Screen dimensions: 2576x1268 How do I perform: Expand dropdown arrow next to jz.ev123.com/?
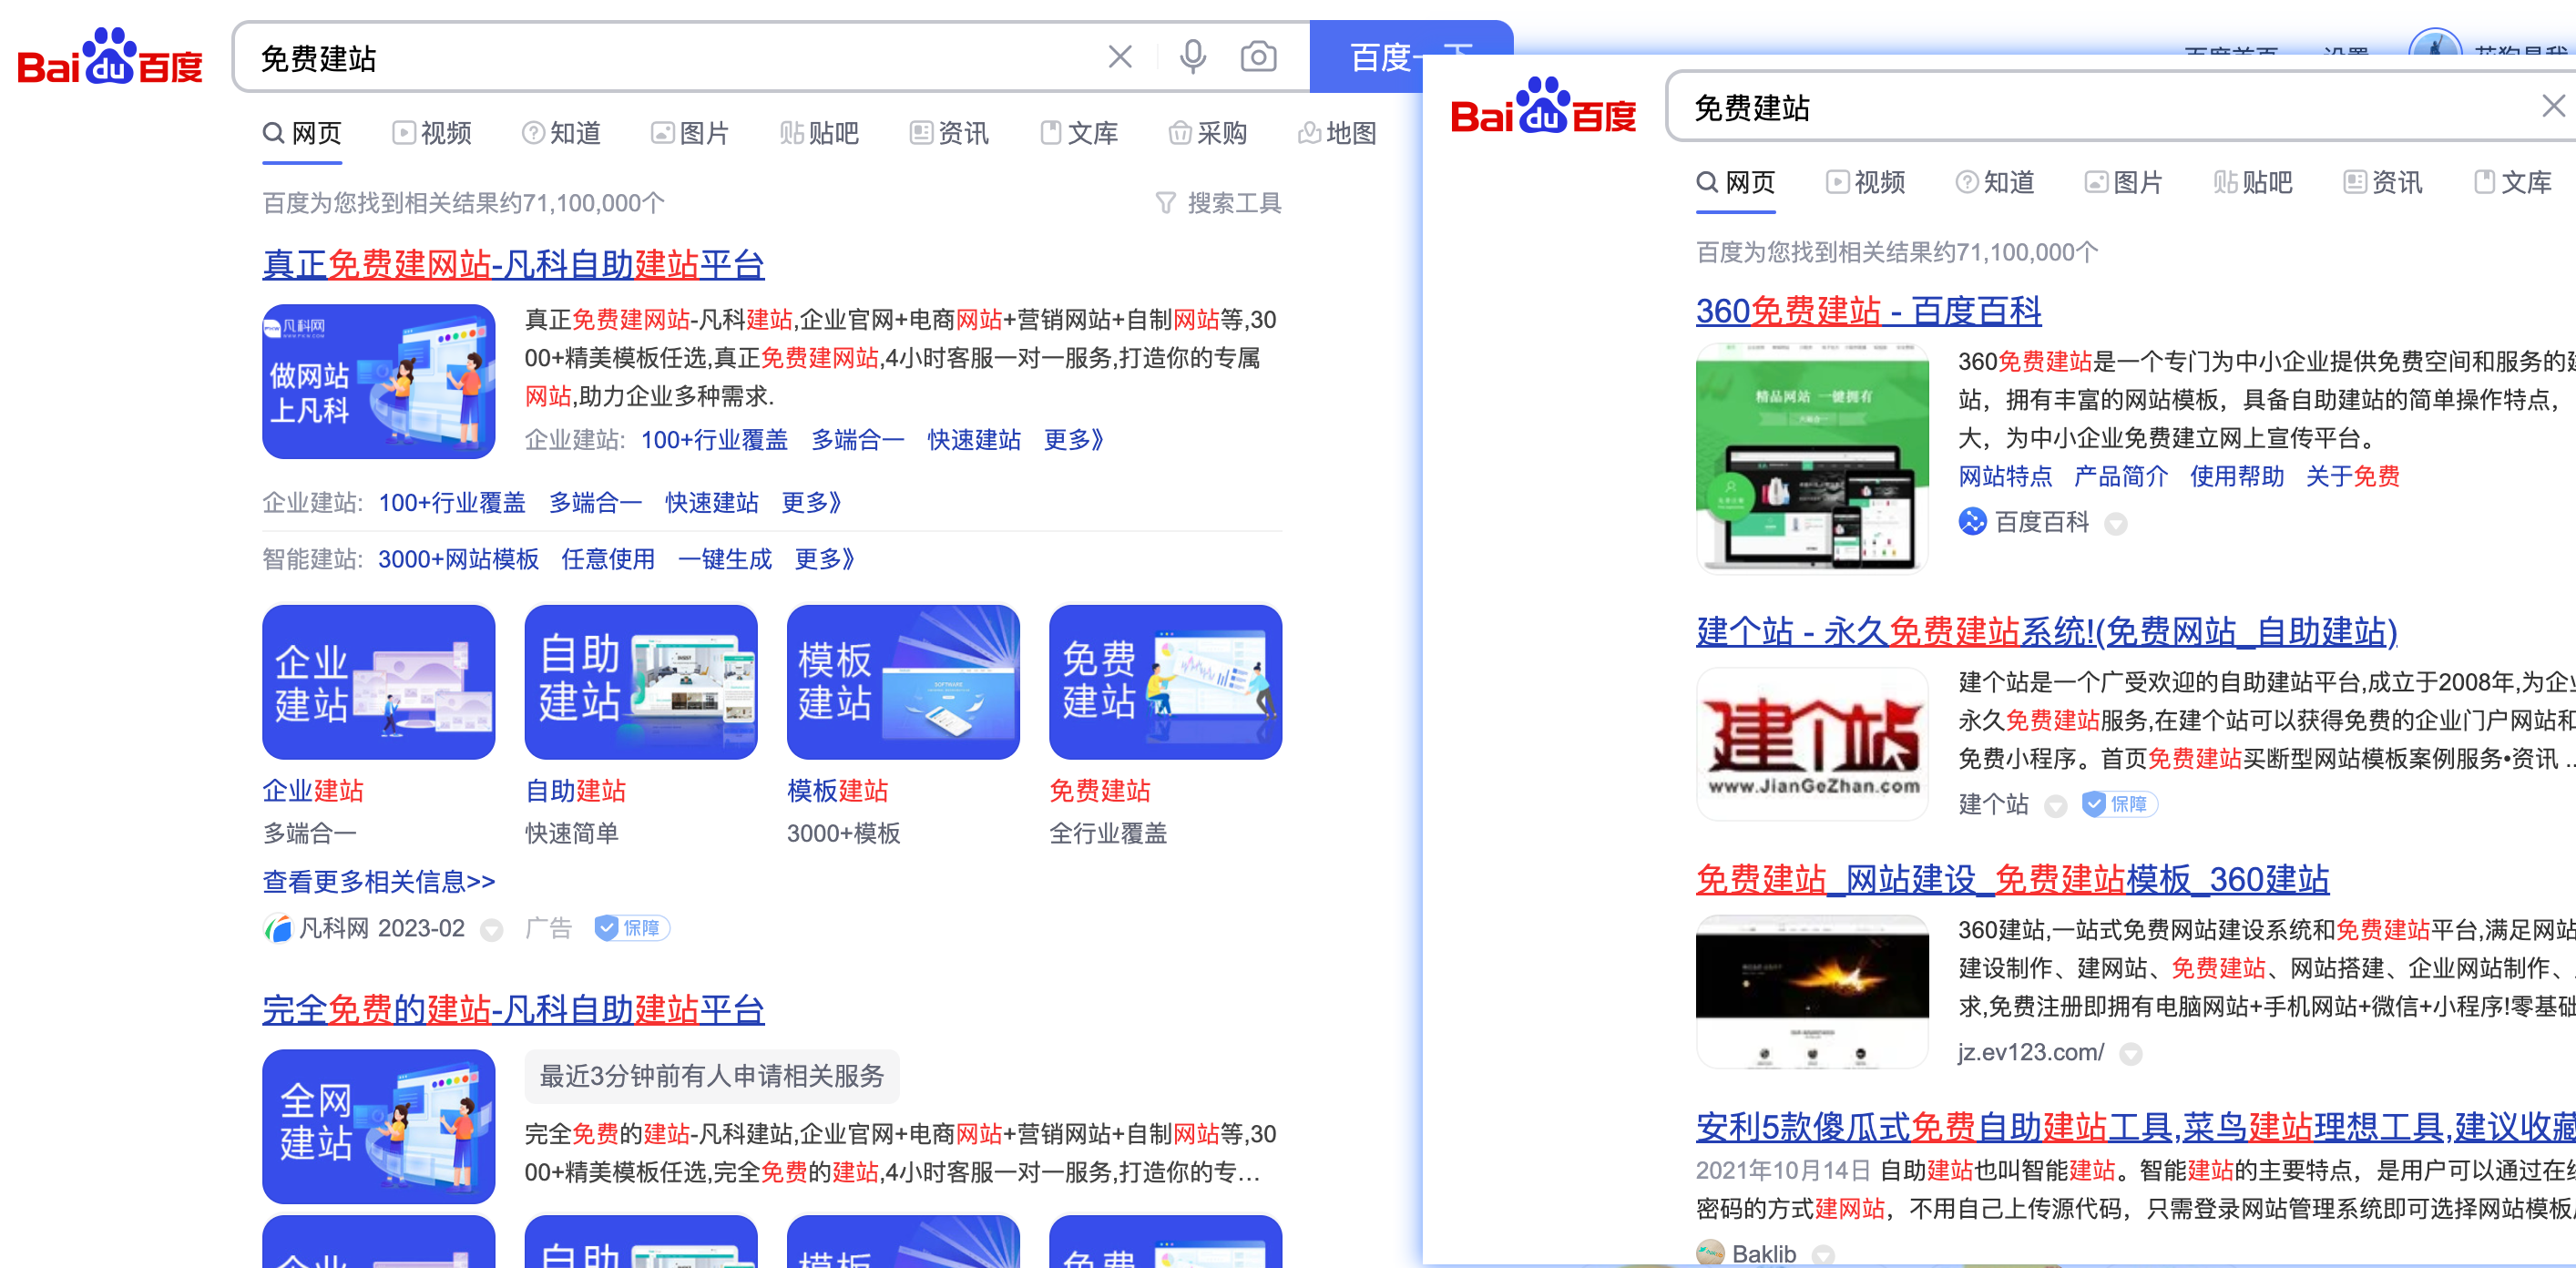2130,1054
